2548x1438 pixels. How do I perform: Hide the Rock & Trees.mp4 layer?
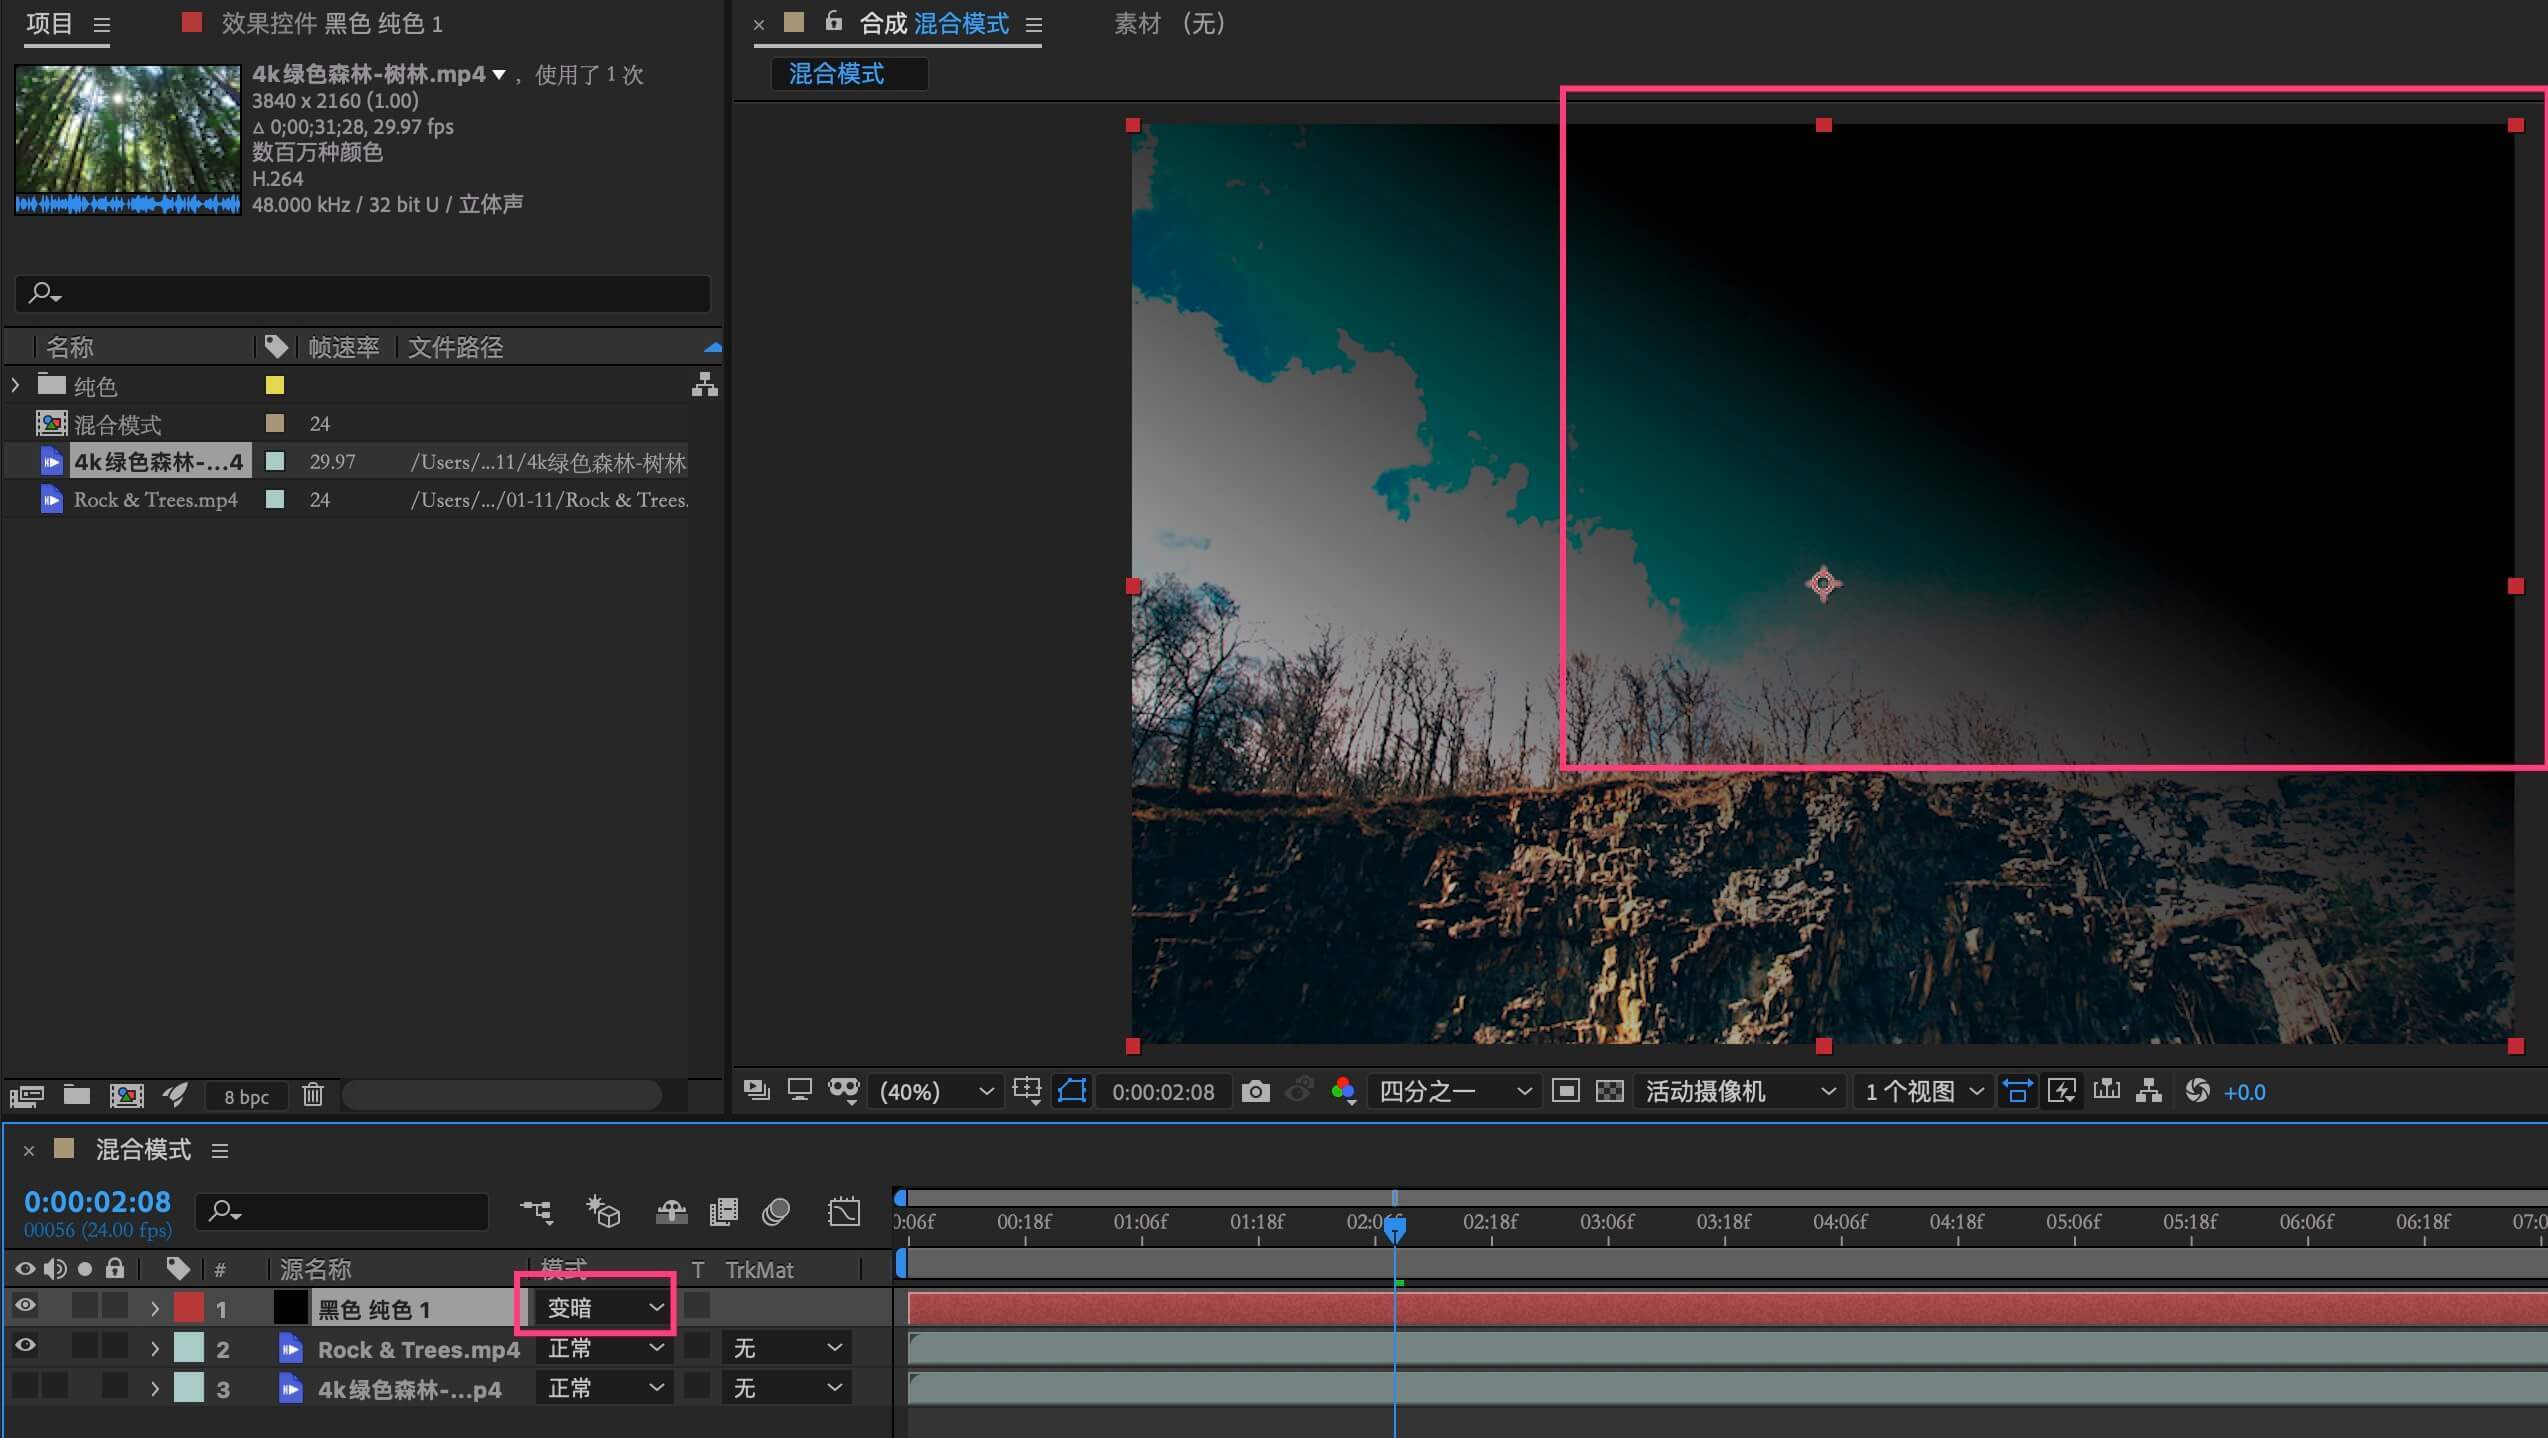click(25, 1347)
